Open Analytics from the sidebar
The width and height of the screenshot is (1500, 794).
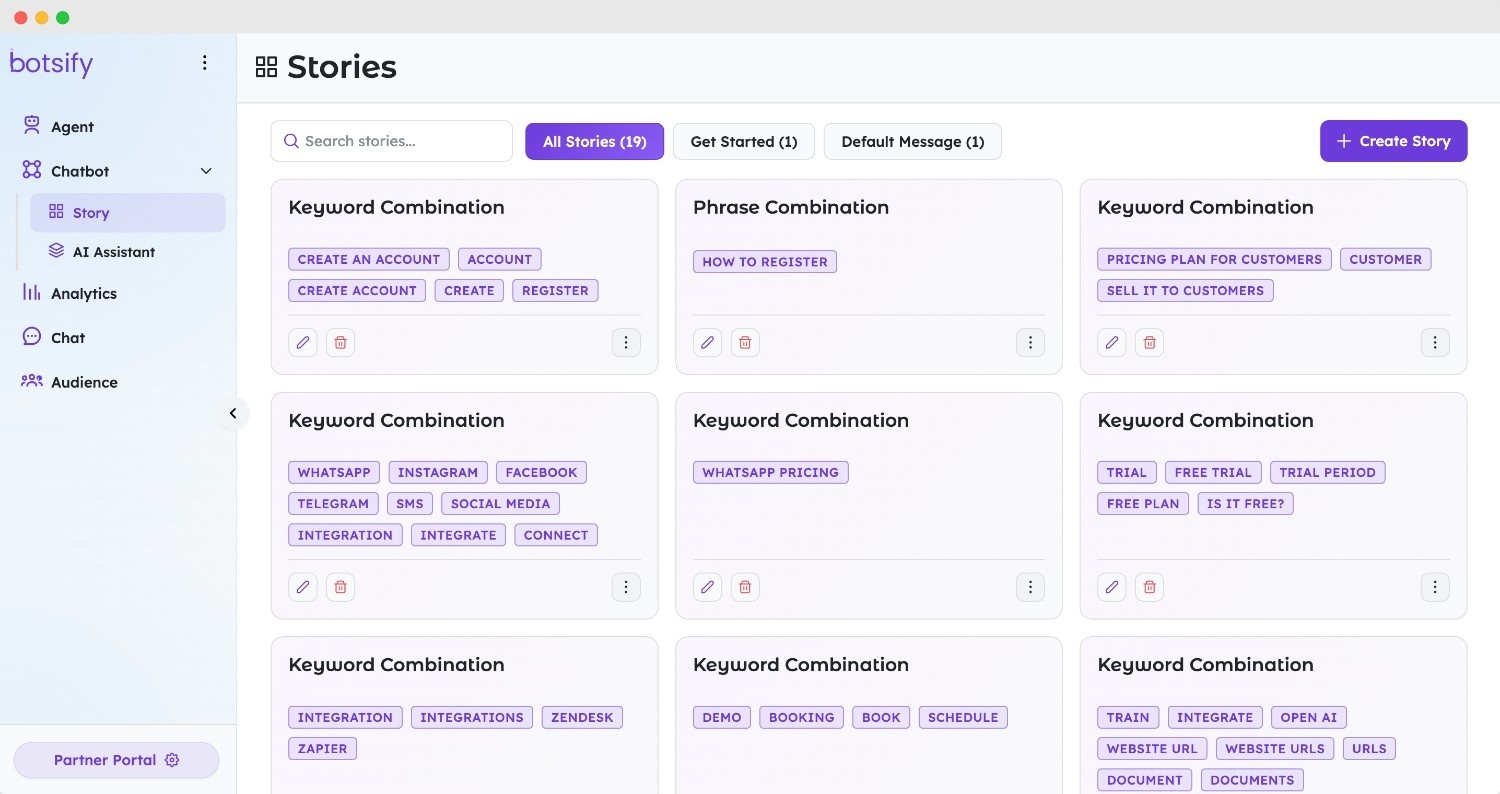point(84,294)
